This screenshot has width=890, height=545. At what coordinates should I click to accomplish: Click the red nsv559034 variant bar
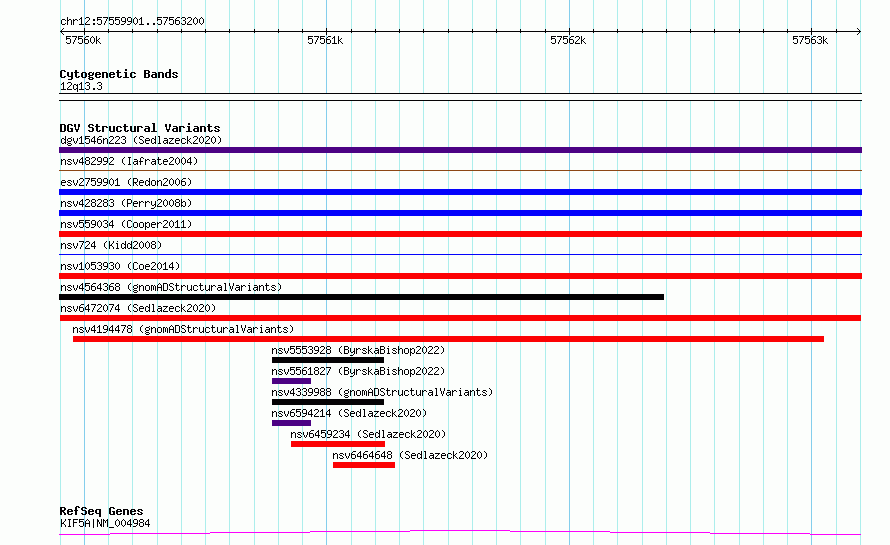coord(460,234)
